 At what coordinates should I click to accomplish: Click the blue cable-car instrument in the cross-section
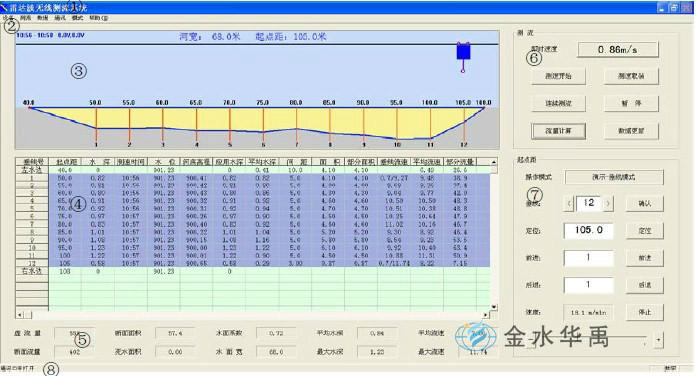pos(463,51)
